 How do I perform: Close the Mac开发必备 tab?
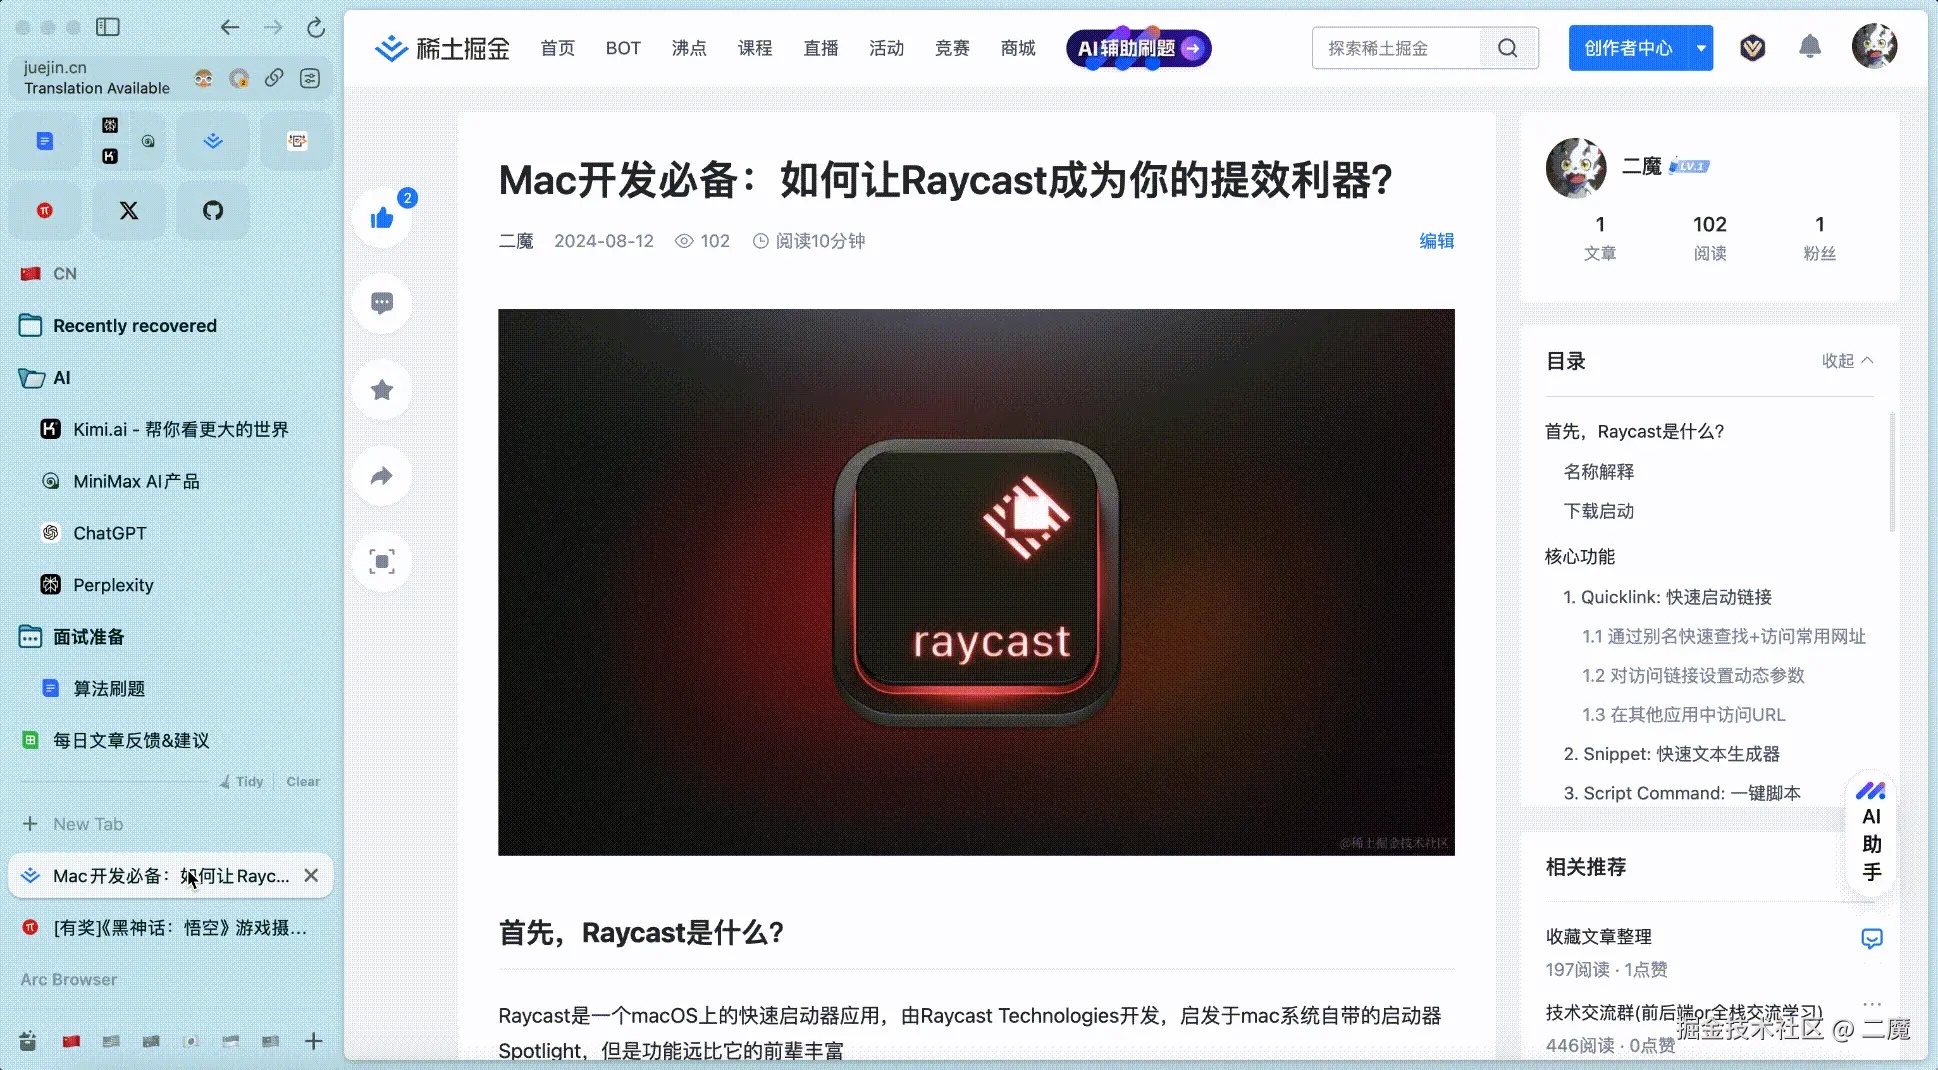311,876
